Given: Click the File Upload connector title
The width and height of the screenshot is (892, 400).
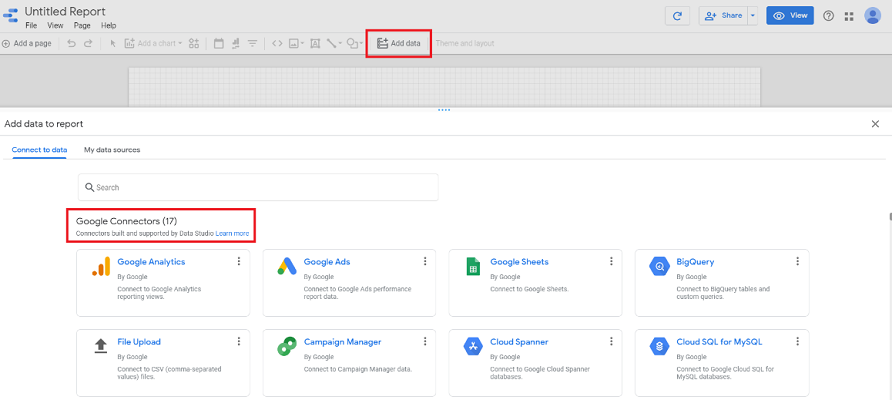Looking at the screenshot, I should pyautogui.click(x=139, y=342).
